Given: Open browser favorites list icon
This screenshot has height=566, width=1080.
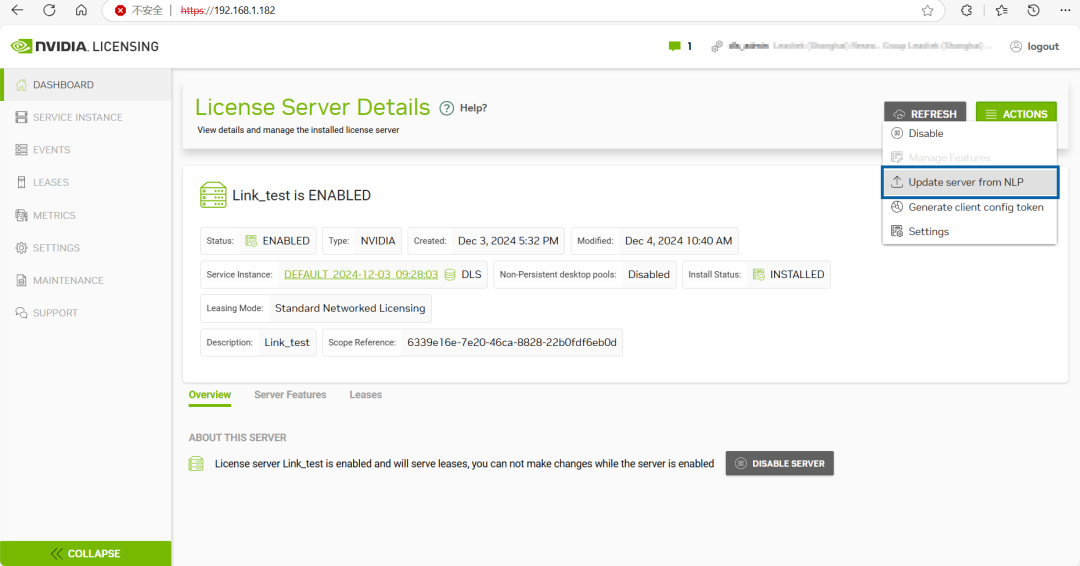Looking at the screenshot, I should (1001, 10).
